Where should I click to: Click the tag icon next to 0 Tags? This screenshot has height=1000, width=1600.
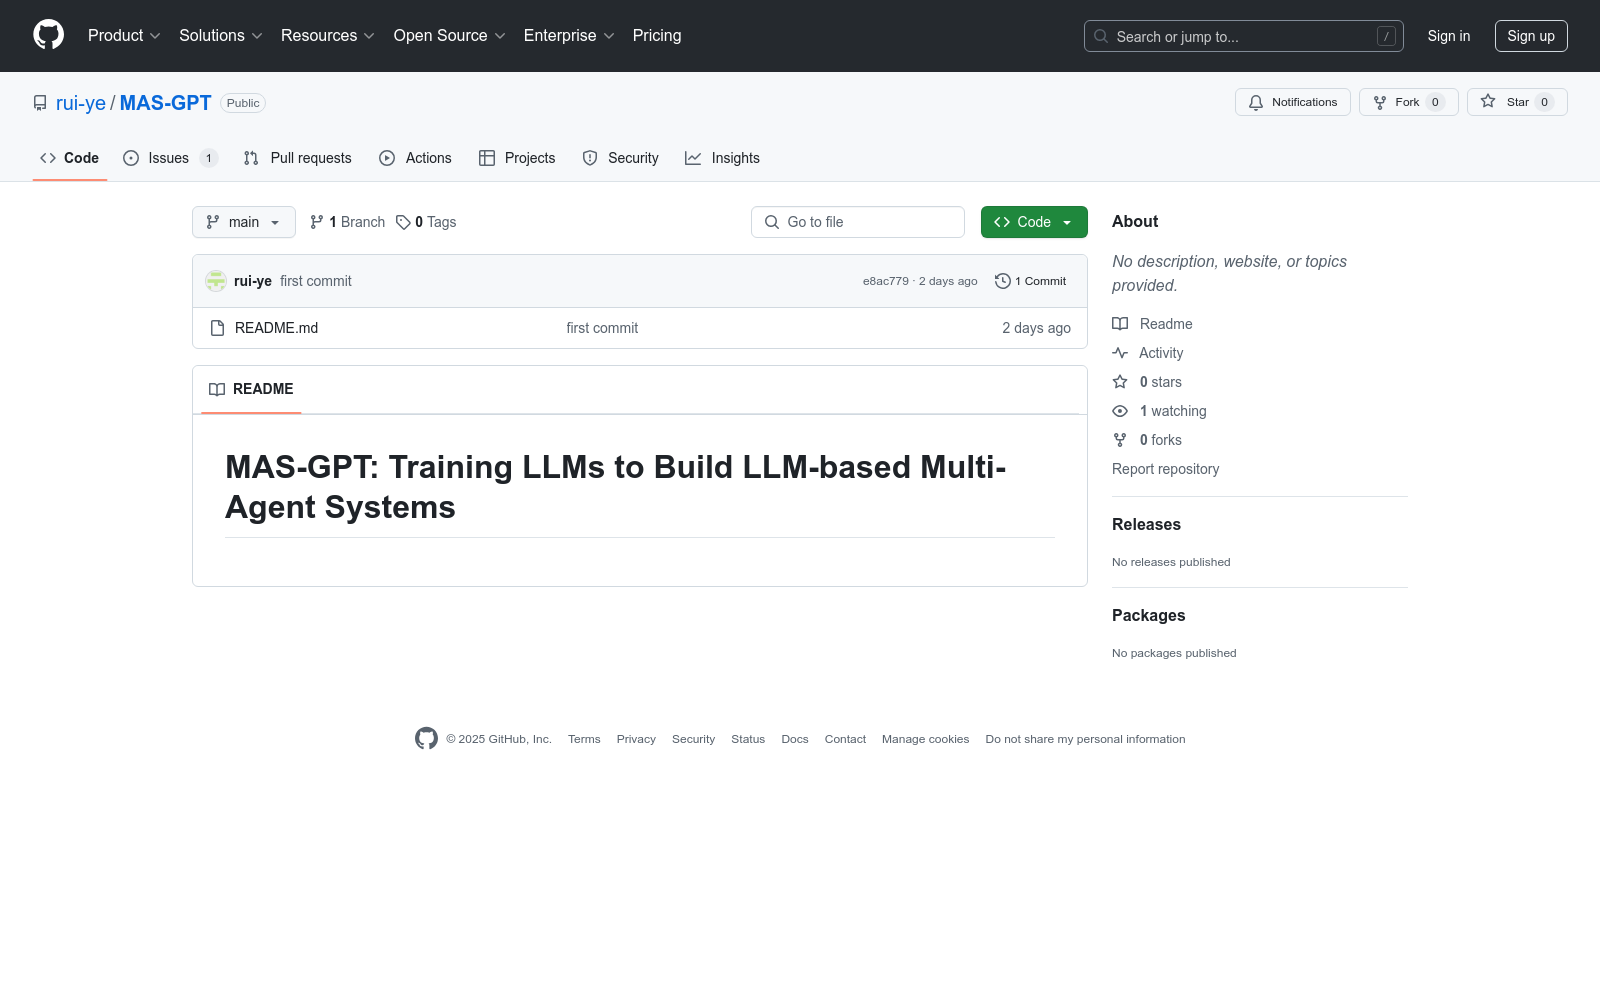click(x=403, y=222)
